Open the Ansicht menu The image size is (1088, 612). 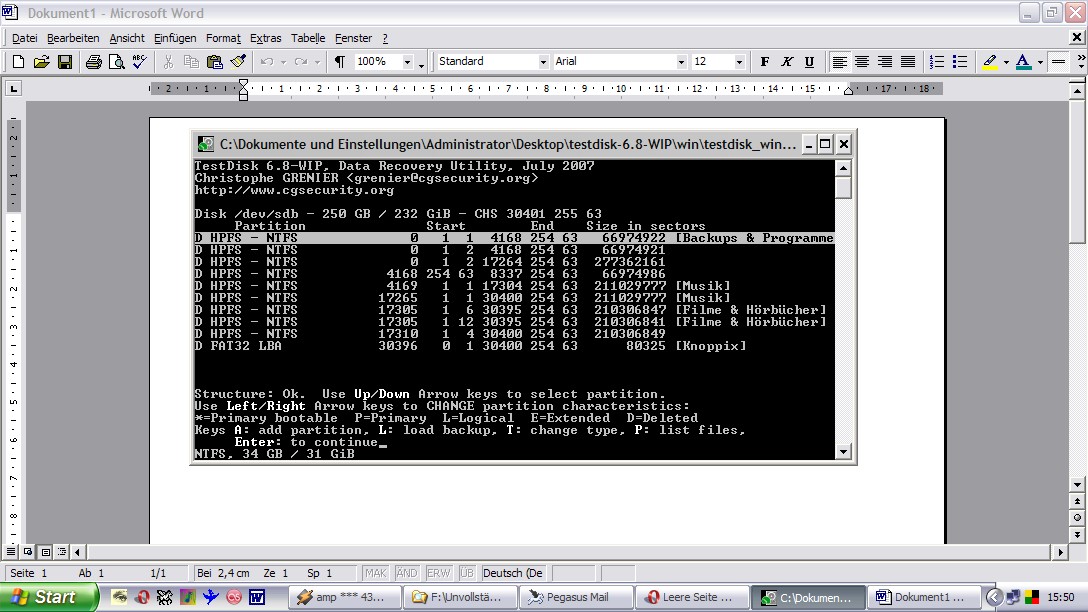coord(127,38)
